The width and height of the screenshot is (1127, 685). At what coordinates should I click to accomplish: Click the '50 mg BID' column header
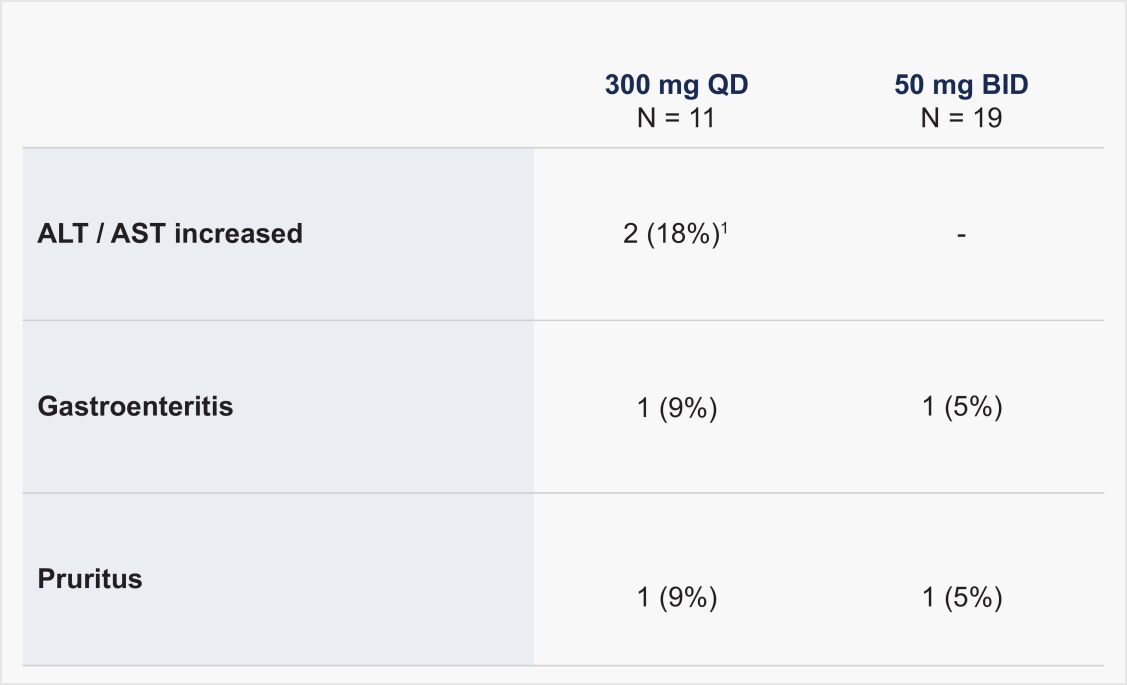click(961, 85)
